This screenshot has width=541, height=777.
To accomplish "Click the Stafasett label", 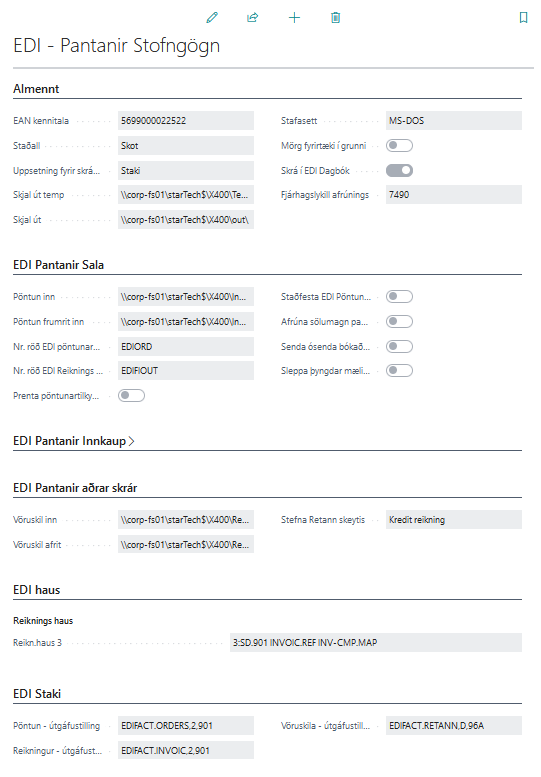I will coord(299,121).
